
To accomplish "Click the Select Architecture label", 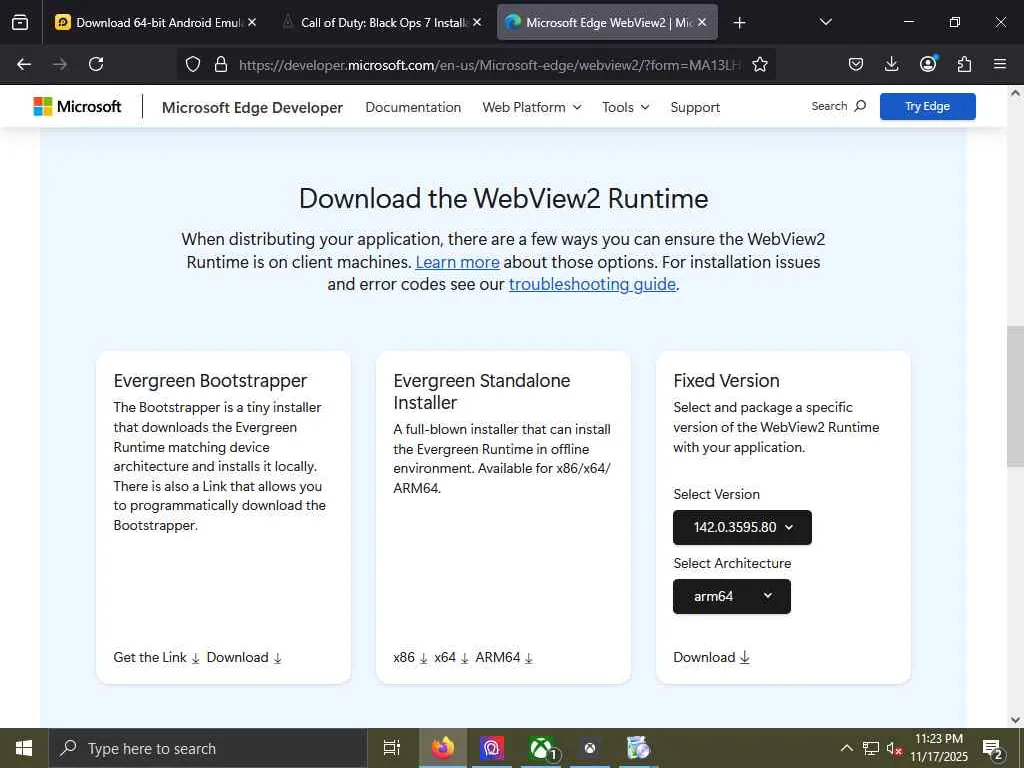I will click(732, 563).
